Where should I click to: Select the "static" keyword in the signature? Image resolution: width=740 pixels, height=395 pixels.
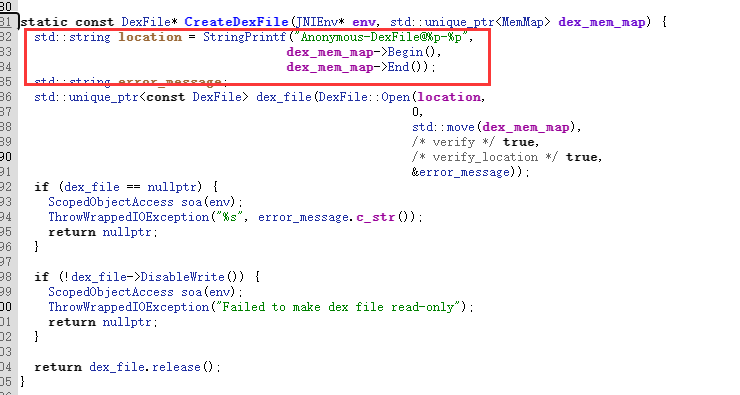pyautogui.click(x=44, y=22)
